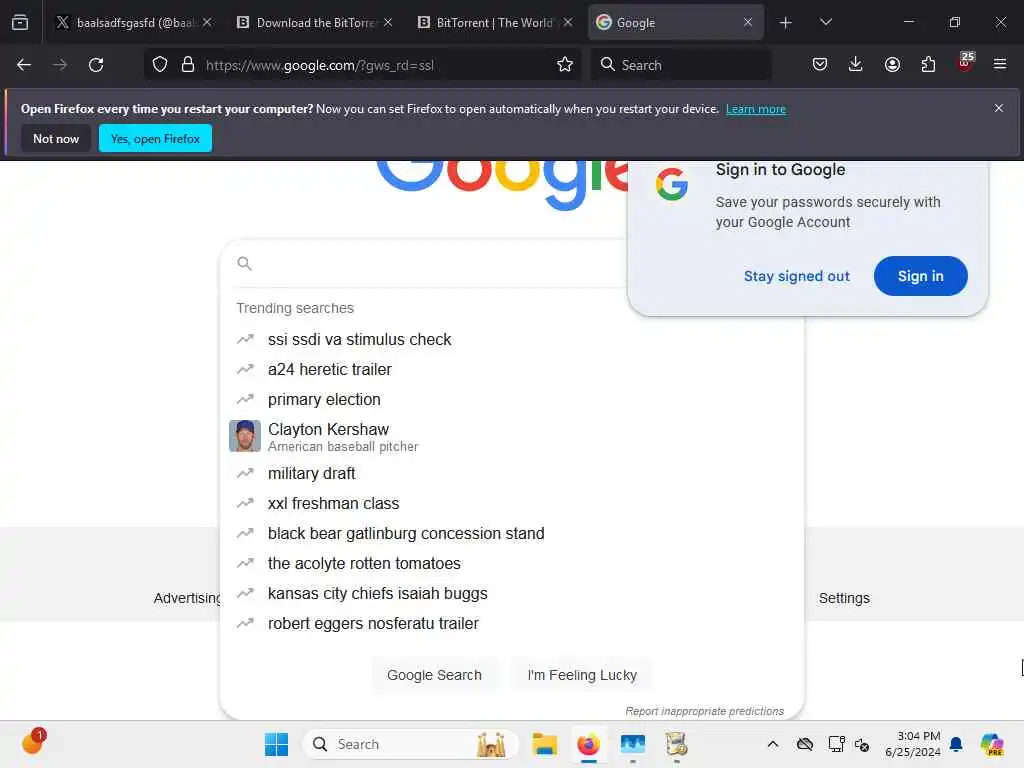
Task: Dismiss the Firefox startup notification bar
Action: pyautogui.click(x=999, y=108)
